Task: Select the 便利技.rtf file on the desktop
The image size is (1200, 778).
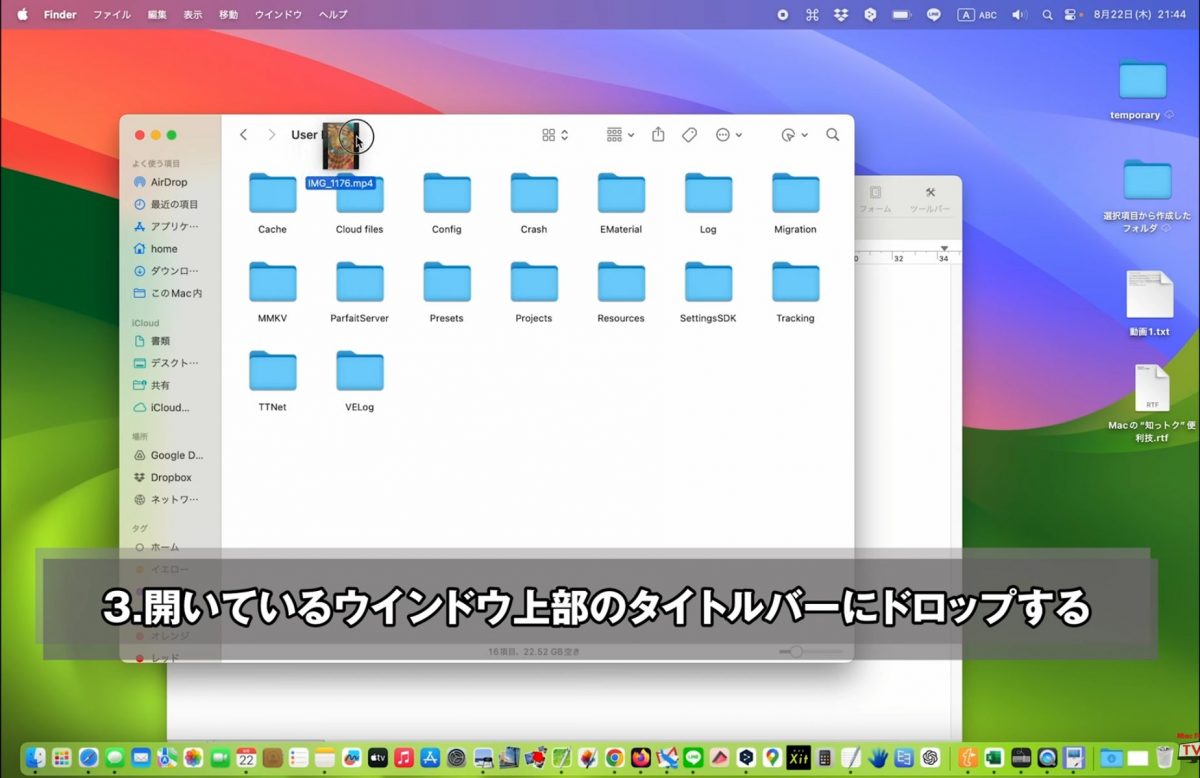Action: pyautogui.click(x=1151, y=404)
